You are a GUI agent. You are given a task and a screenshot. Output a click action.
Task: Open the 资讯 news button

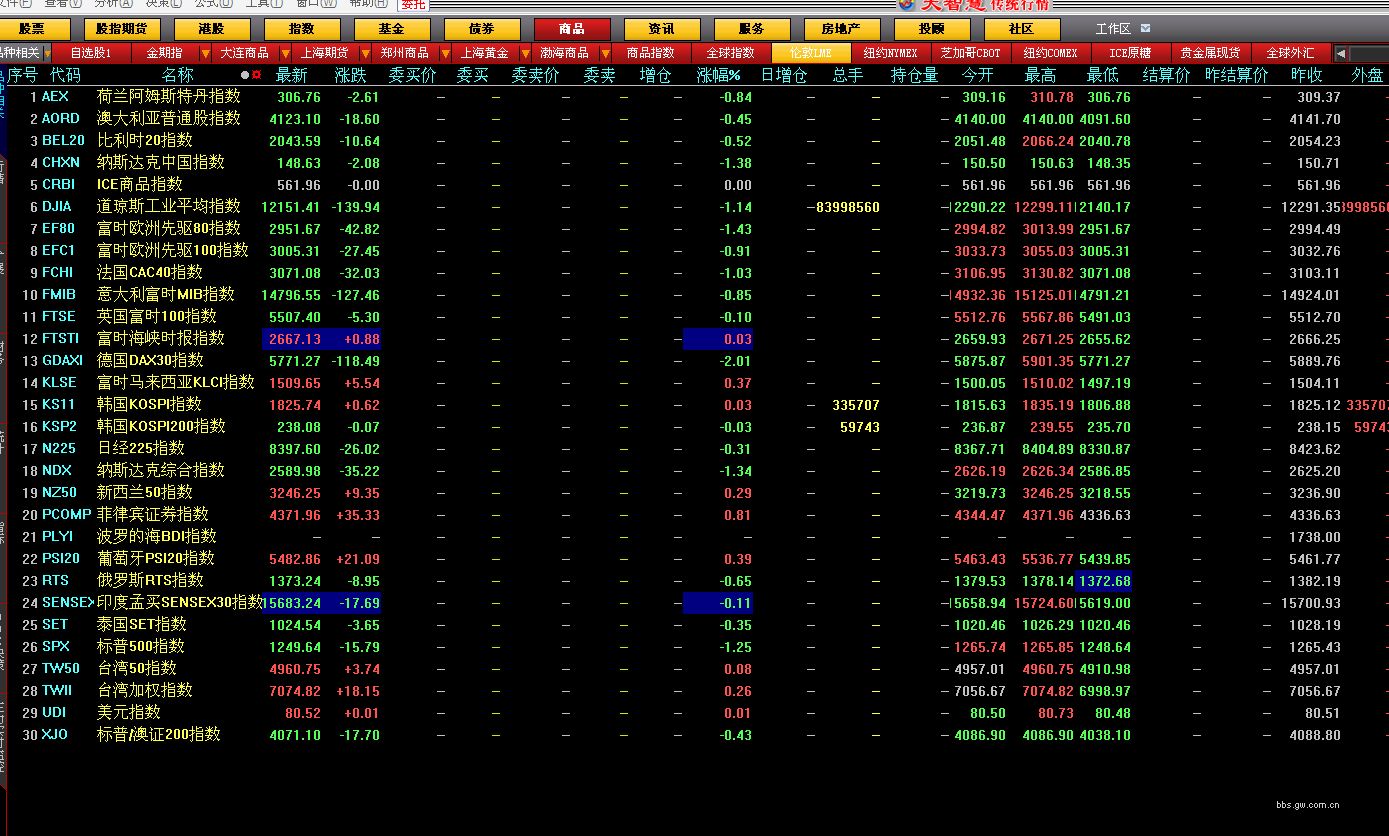pos(662,29)
